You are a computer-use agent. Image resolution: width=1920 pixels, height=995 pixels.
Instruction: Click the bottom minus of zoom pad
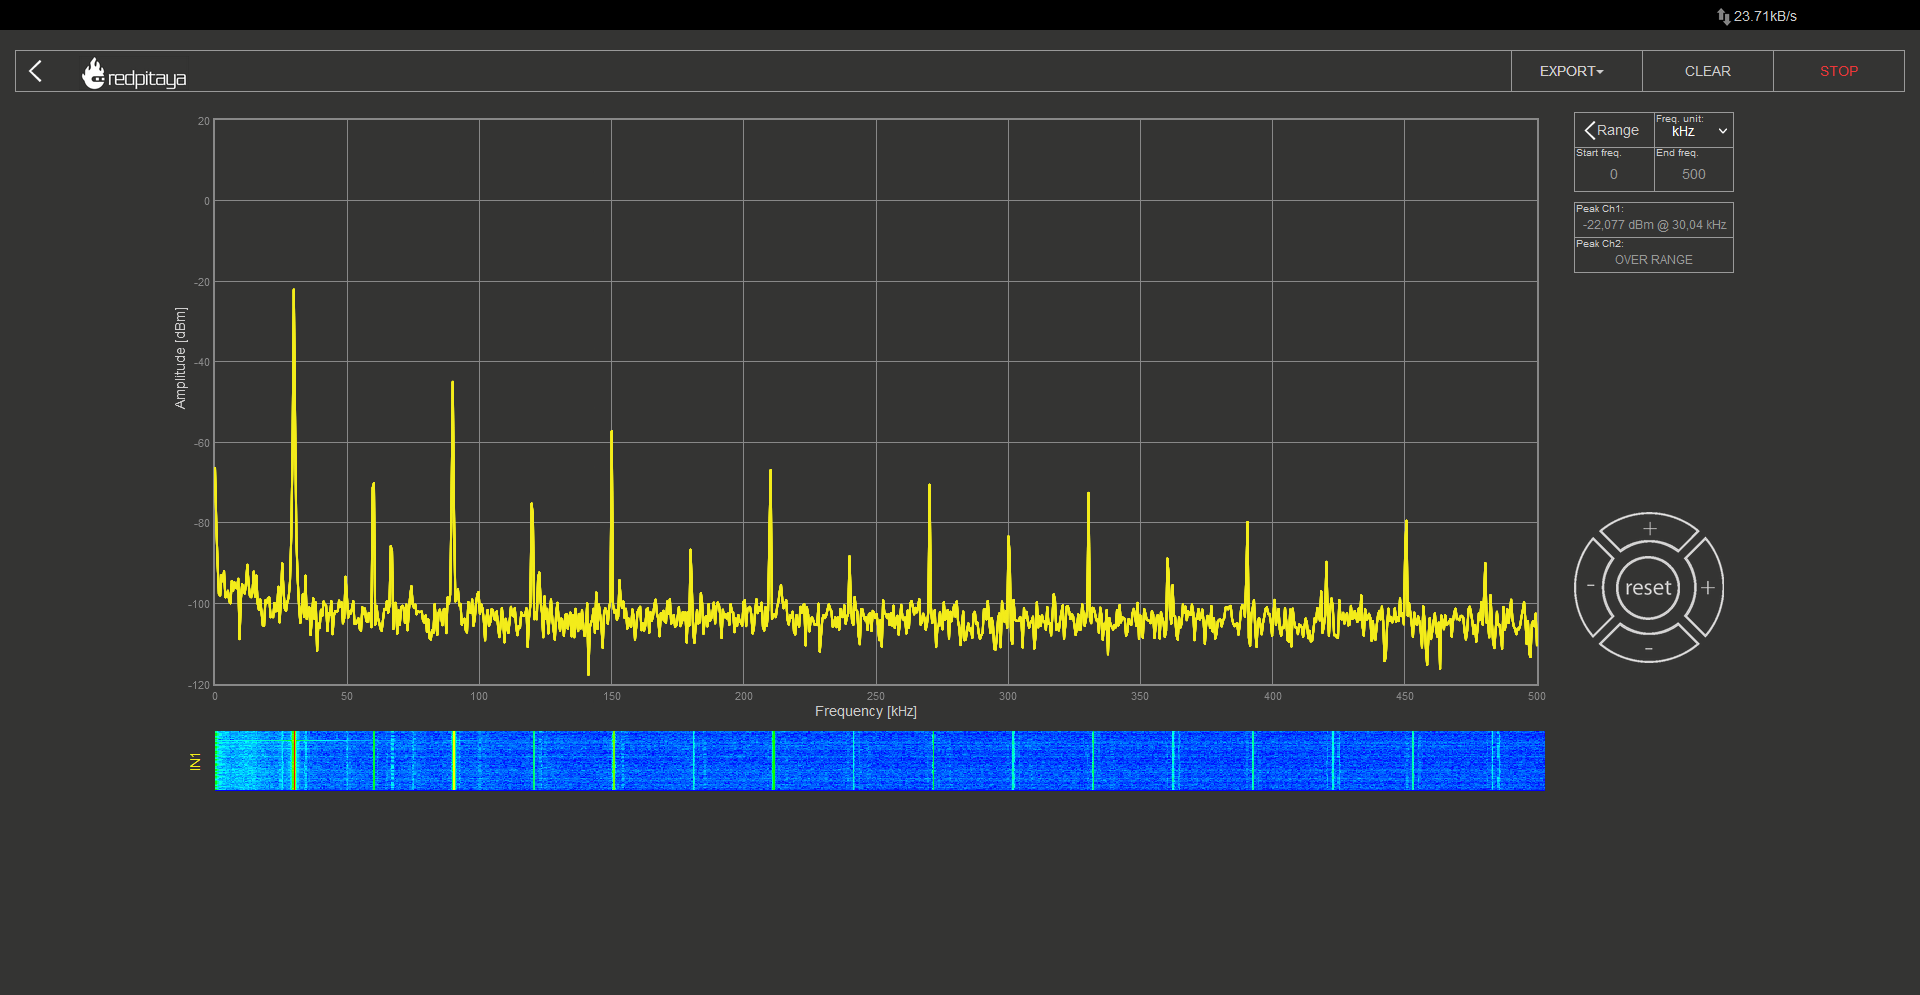coord(1649,649)
